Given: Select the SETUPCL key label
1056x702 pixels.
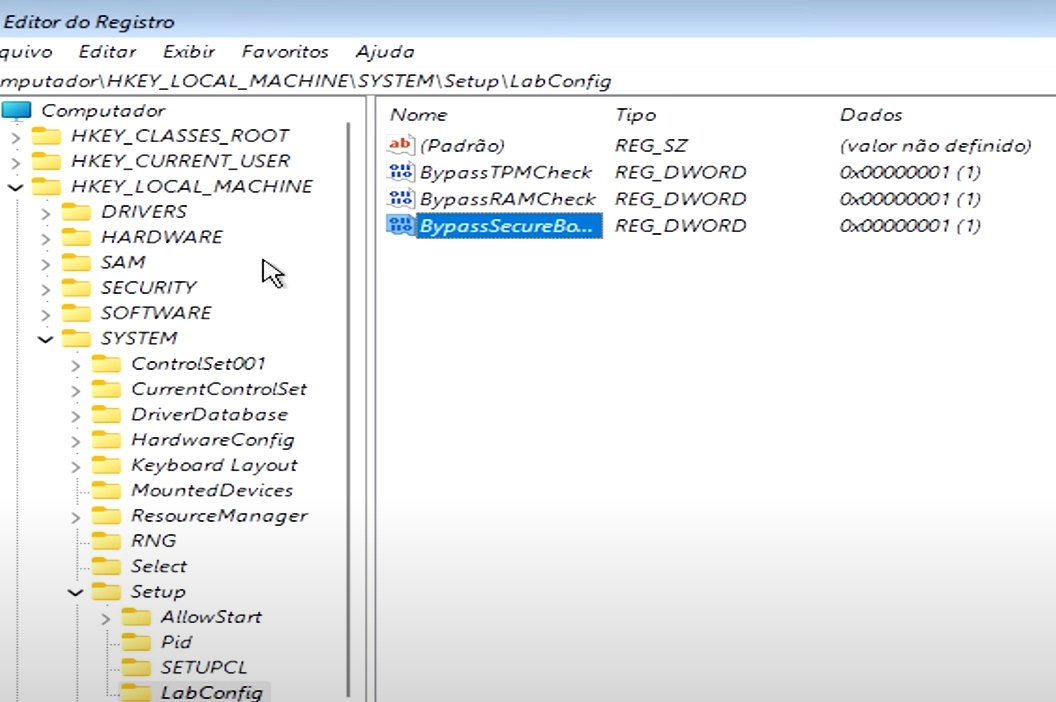Looking at the screenshot, I should pos(203,668).
